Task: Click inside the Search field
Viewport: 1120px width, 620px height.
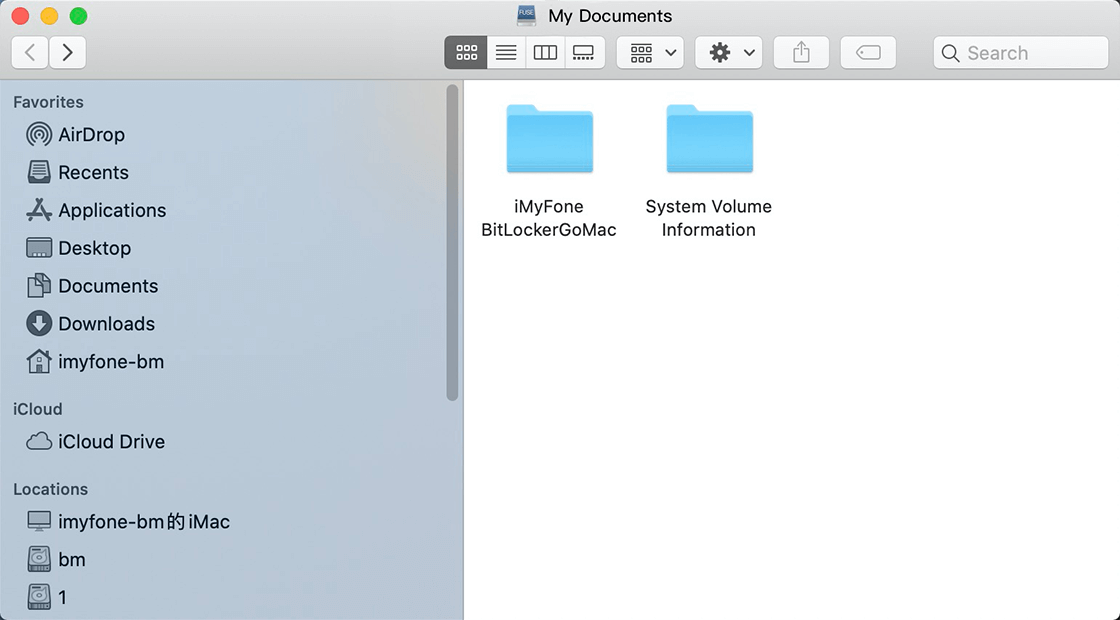Action: (1020, 52)
